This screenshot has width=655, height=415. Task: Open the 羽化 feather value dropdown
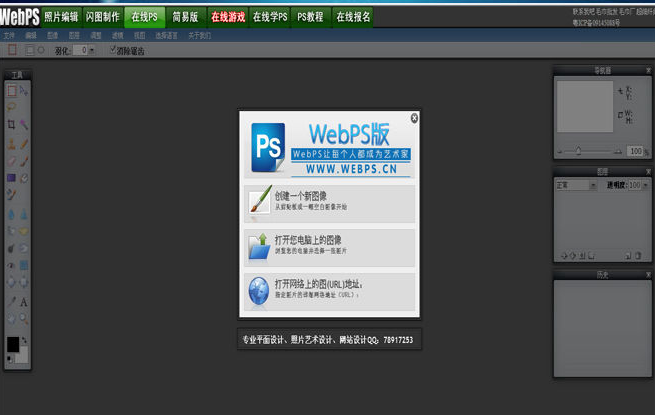91,51
